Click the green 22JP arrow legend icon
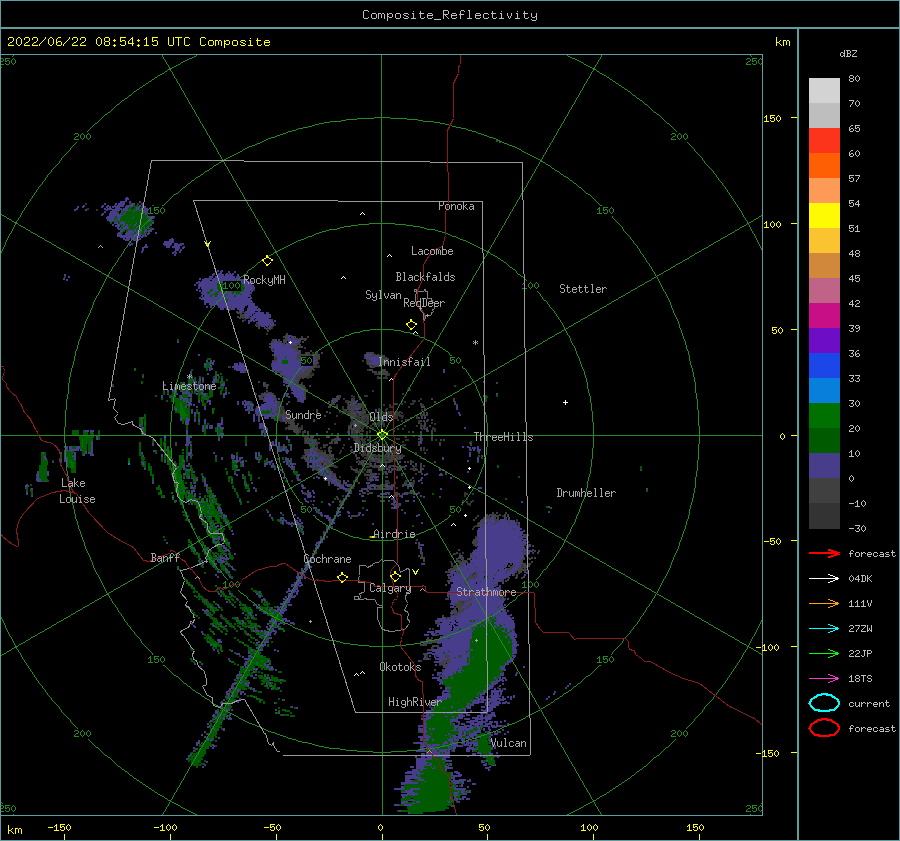Image resolution: width=900 pixels, height=841 pixels. point(824,653)
